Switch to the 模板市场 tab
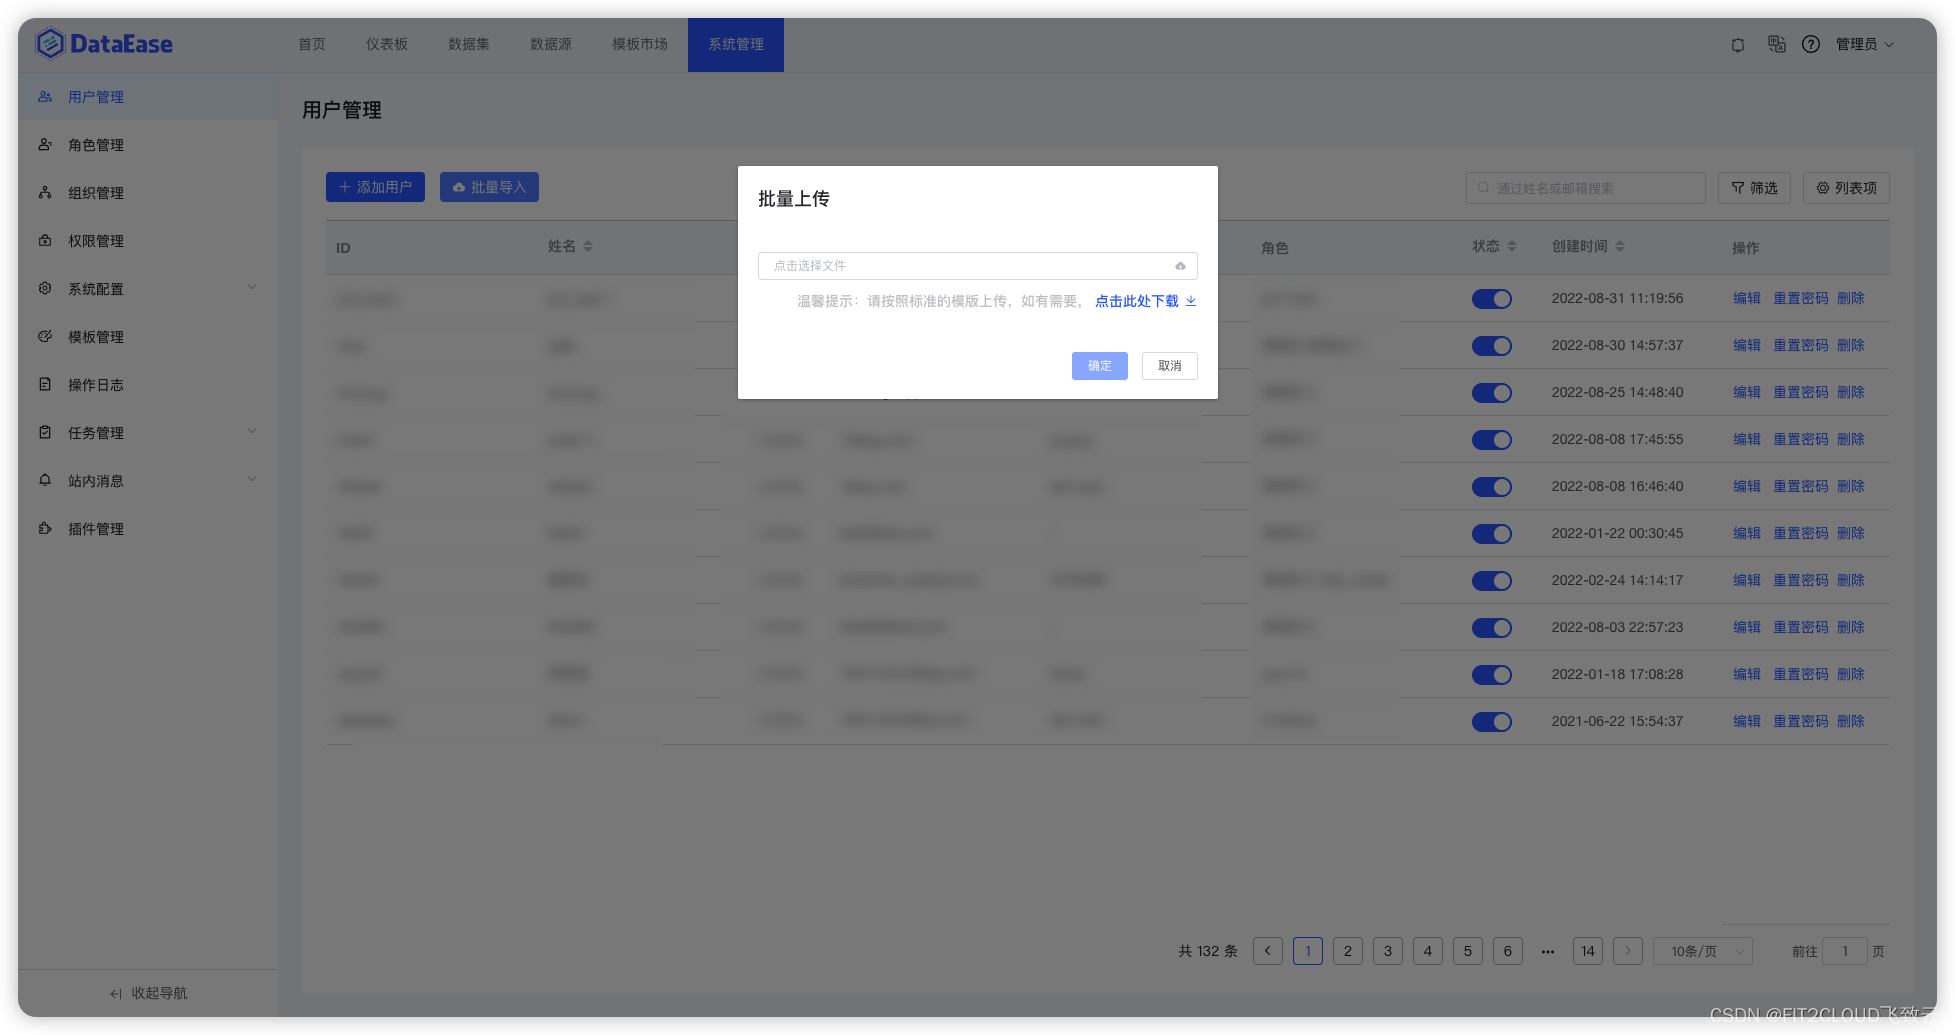 (x=640, y=44)
